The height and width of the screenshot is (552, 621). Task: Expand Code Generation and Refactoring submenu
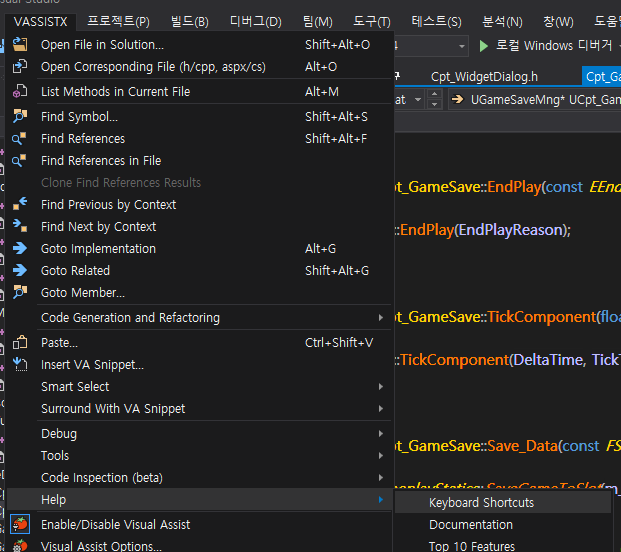coord(200,318)
